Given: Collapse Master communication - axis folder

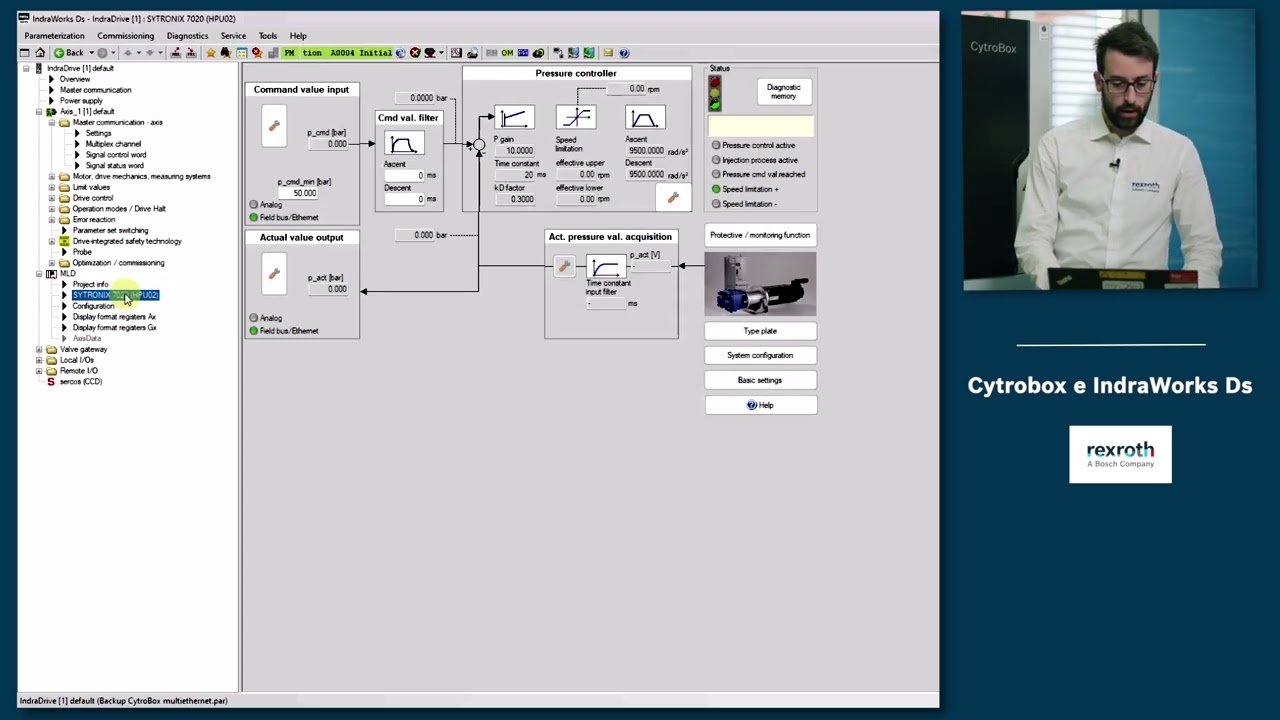Looking at the screenshot, I should pyautogui.click(x=52, y=122).
